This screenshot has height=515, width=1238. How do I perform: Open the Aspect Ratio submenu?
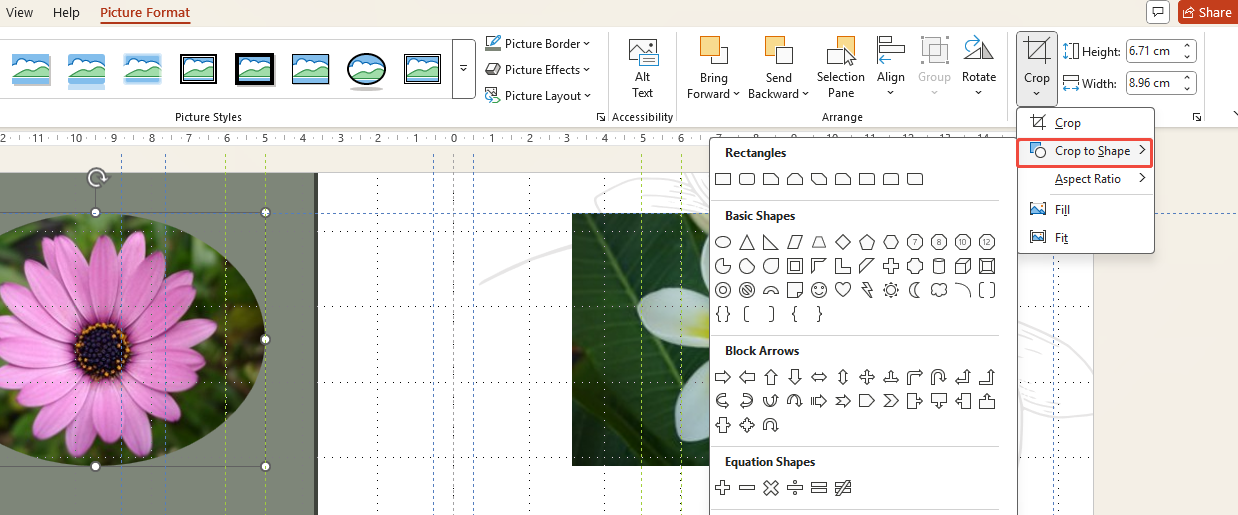coord(1087,179)
